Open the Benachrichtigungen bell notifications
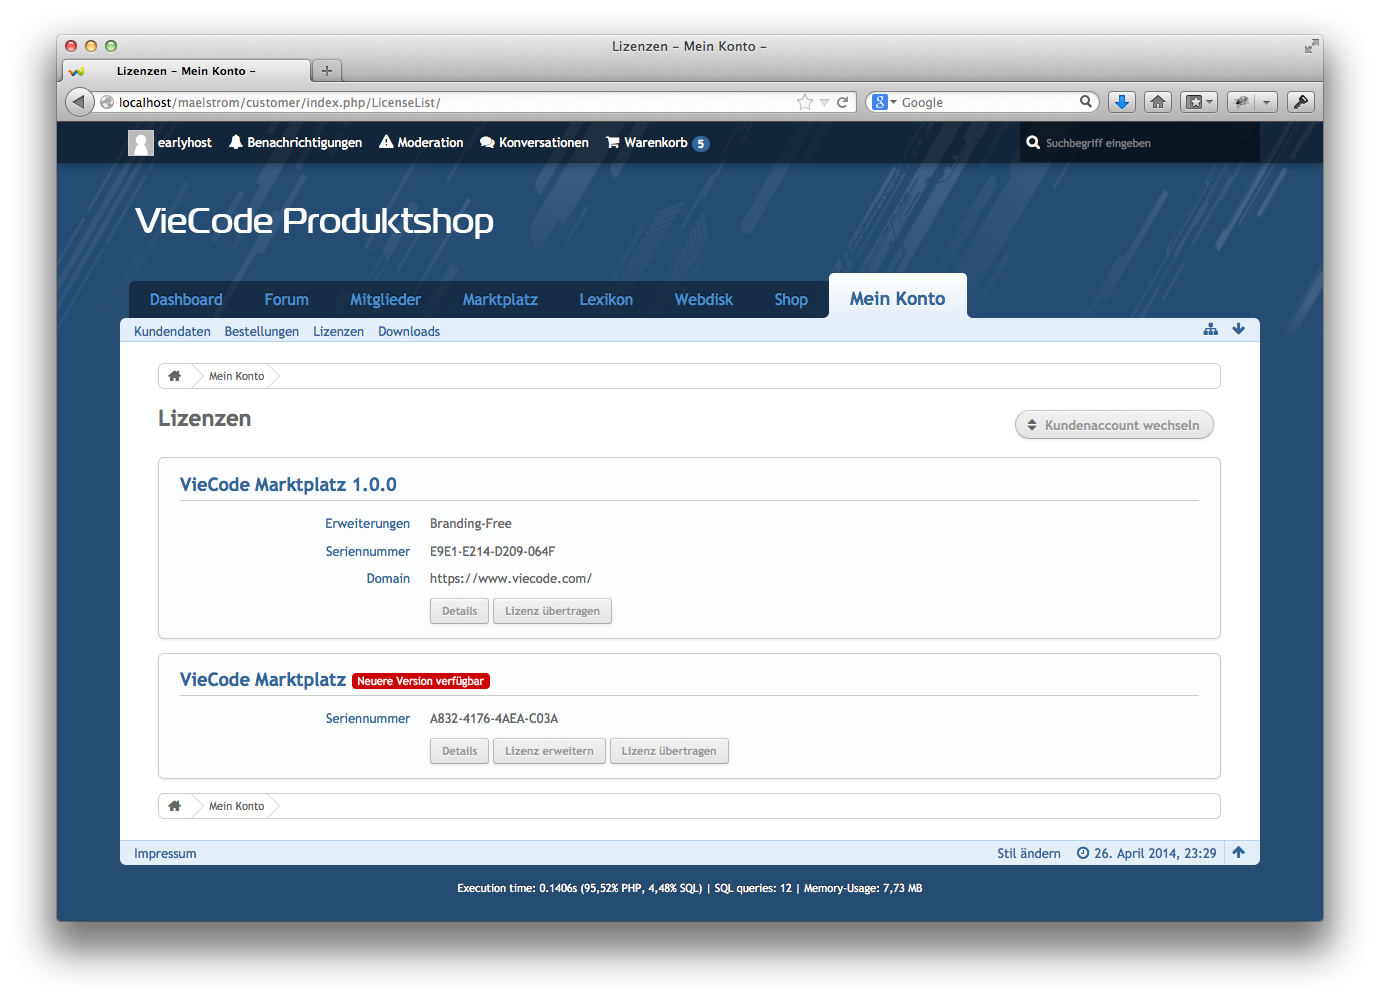Viewport: 1380px width, 1000px height. tap(295, 143)
